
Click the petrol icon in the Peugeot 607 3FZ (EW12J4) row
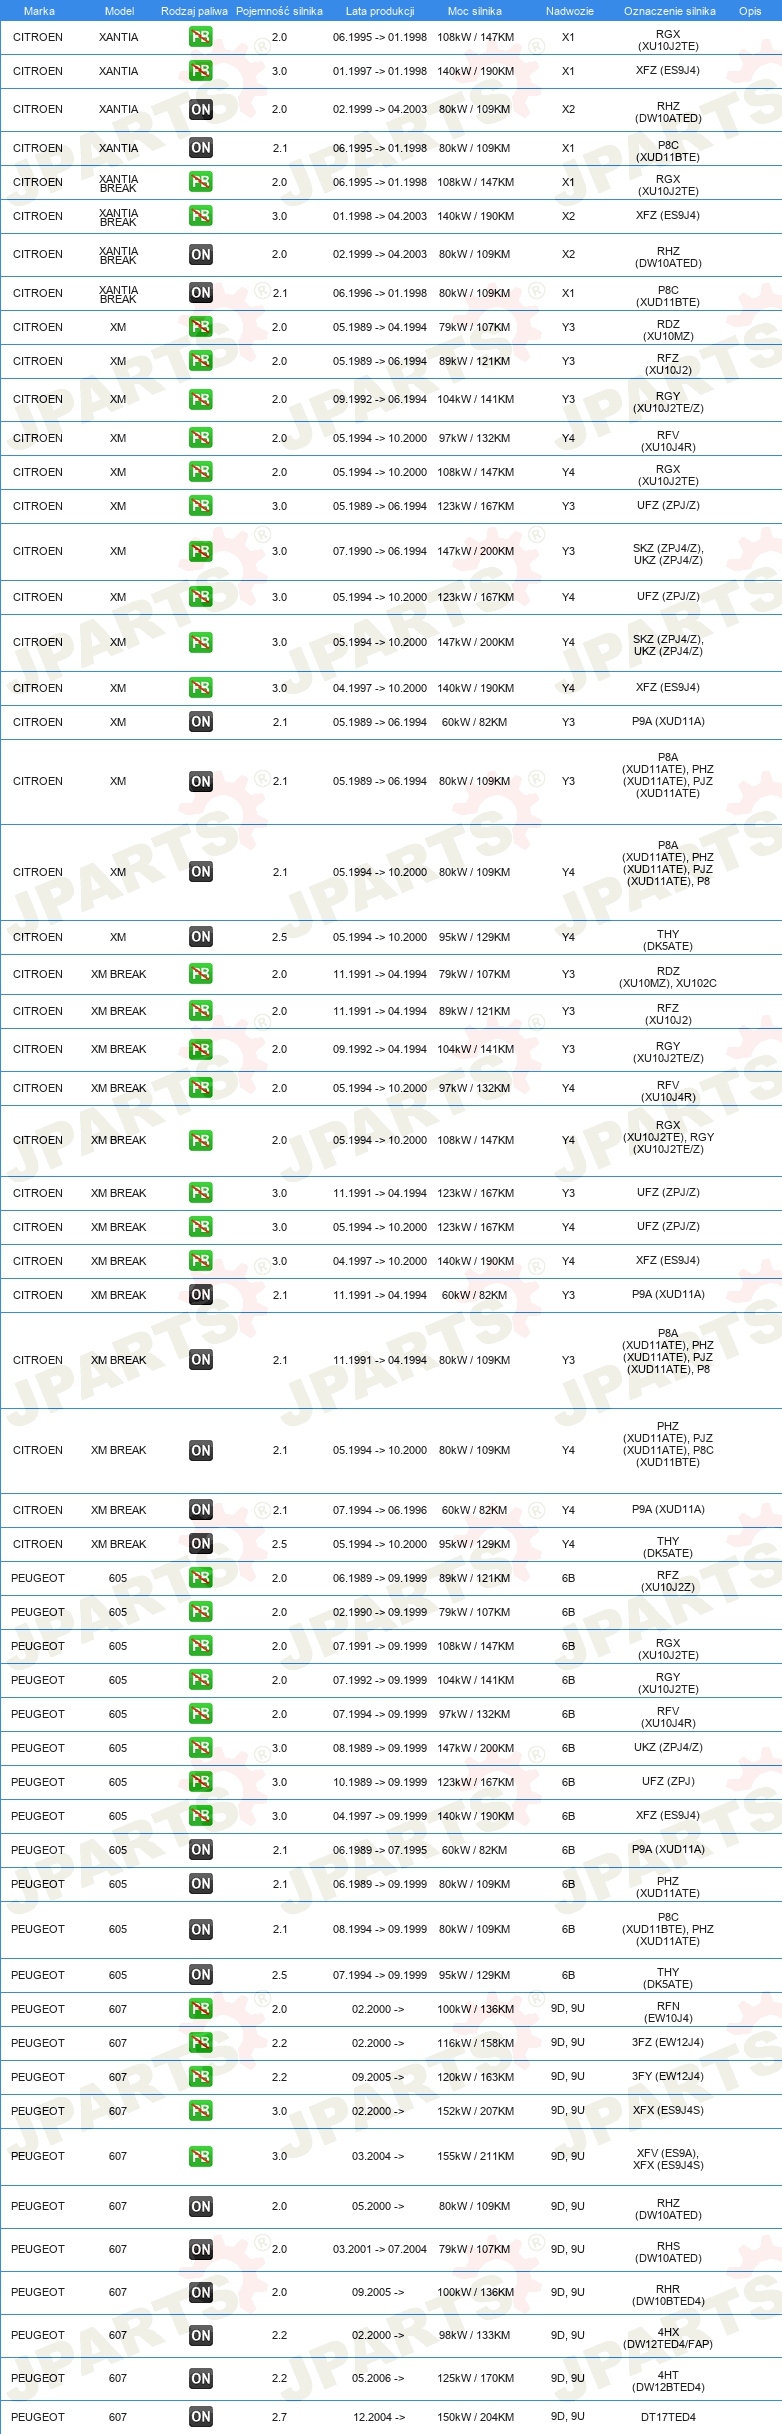(x=201, y=2043)
